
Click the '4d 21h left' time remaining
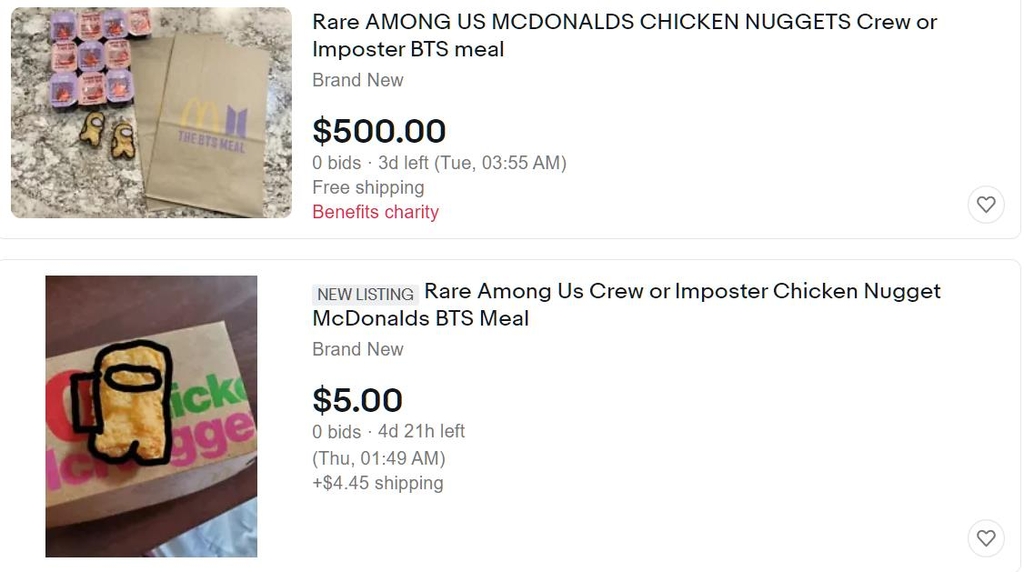pos(421,431)
